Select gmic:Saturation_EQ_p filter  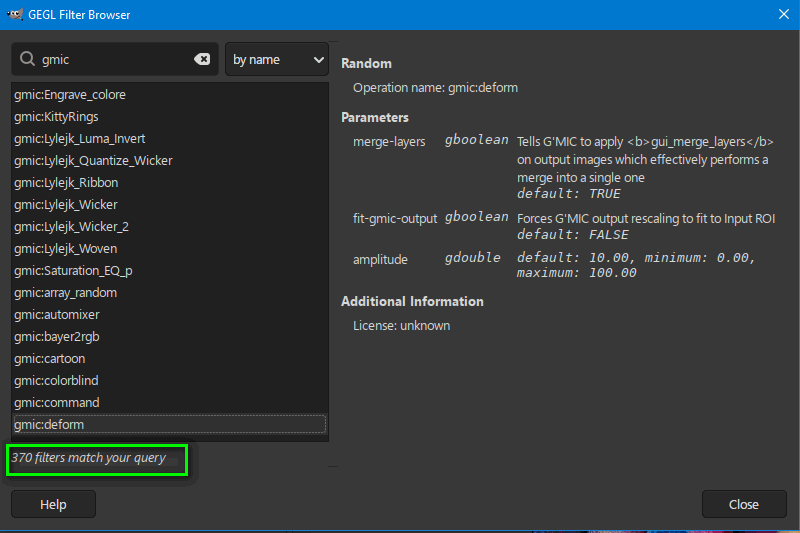tap(169, 270)
